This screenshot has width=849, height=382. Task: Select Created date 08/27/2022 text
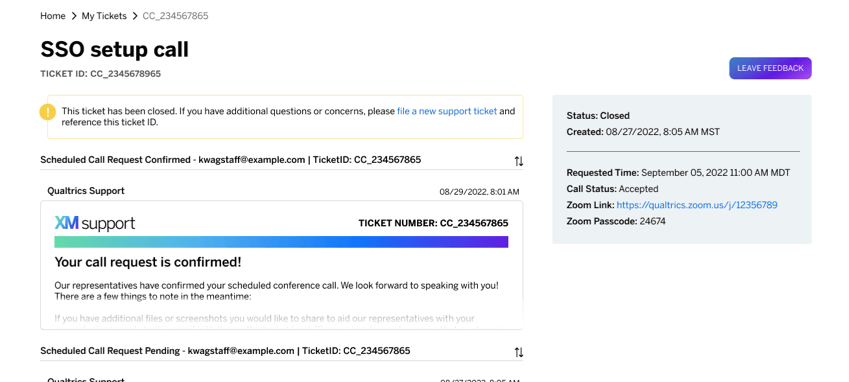coord(643,131)
